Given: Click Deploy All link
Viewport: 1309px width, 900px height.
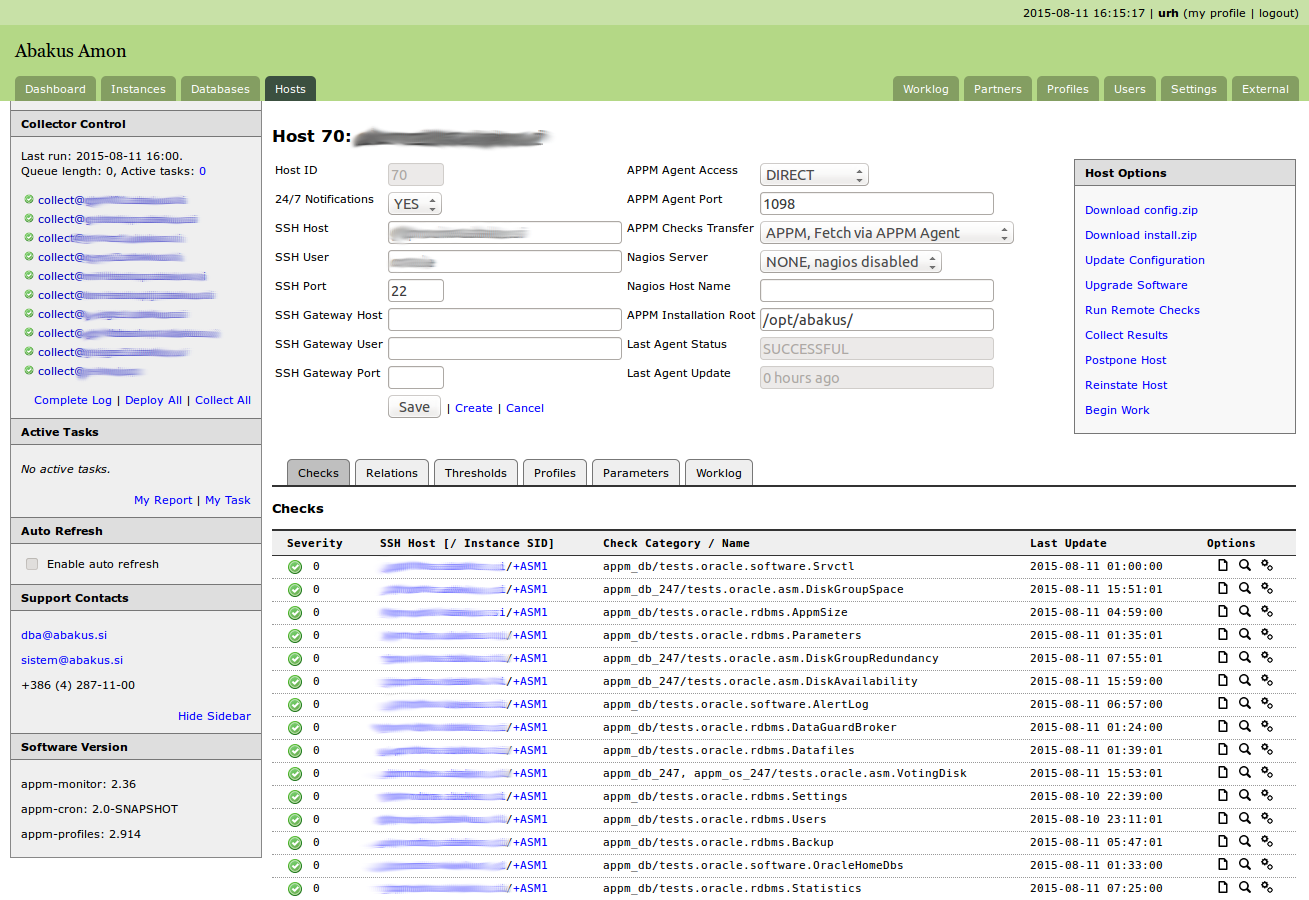Looking at the screenshot, I should point(153,400).
